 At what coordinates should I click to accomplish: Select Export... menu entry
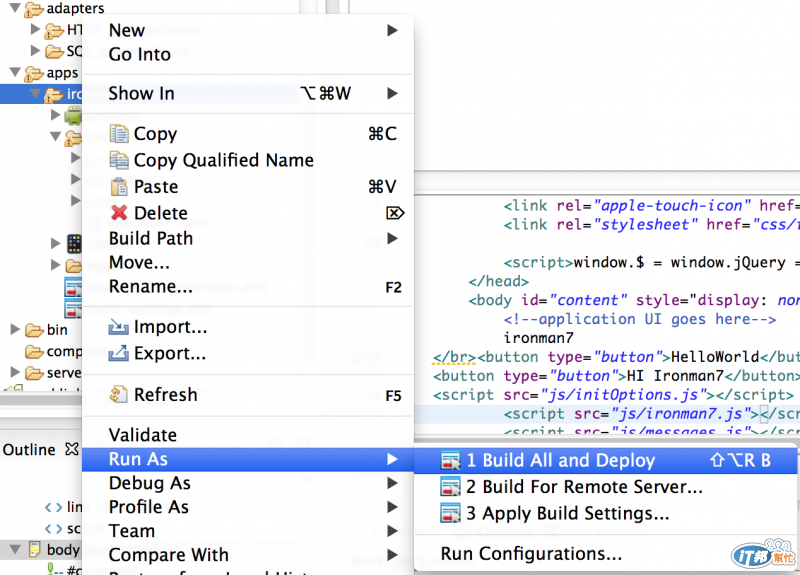tap(247, 353)
